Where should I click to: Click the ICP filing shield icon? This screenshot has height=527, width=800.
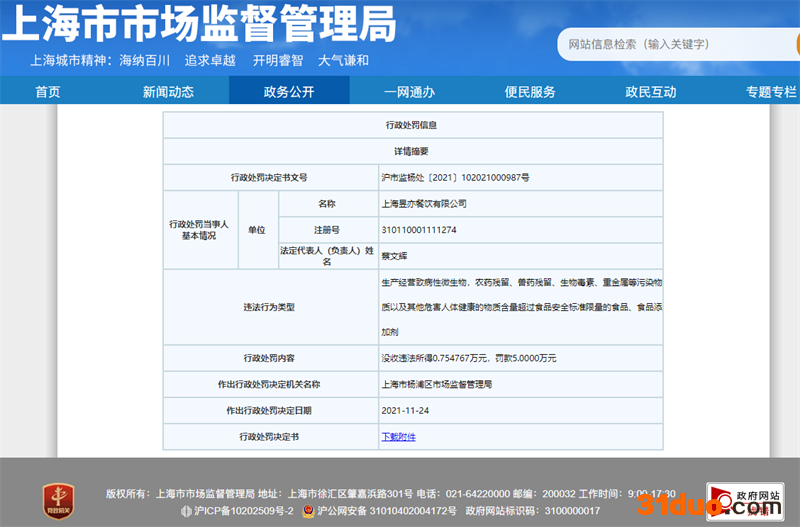(184, 511)
